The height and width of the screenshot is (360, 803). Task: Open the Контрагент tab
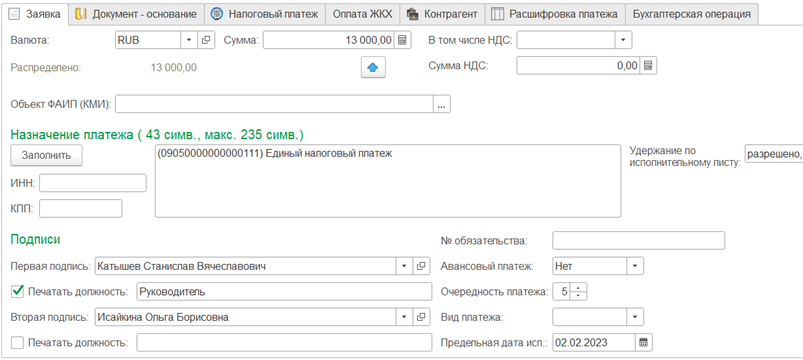coord(442,14)
